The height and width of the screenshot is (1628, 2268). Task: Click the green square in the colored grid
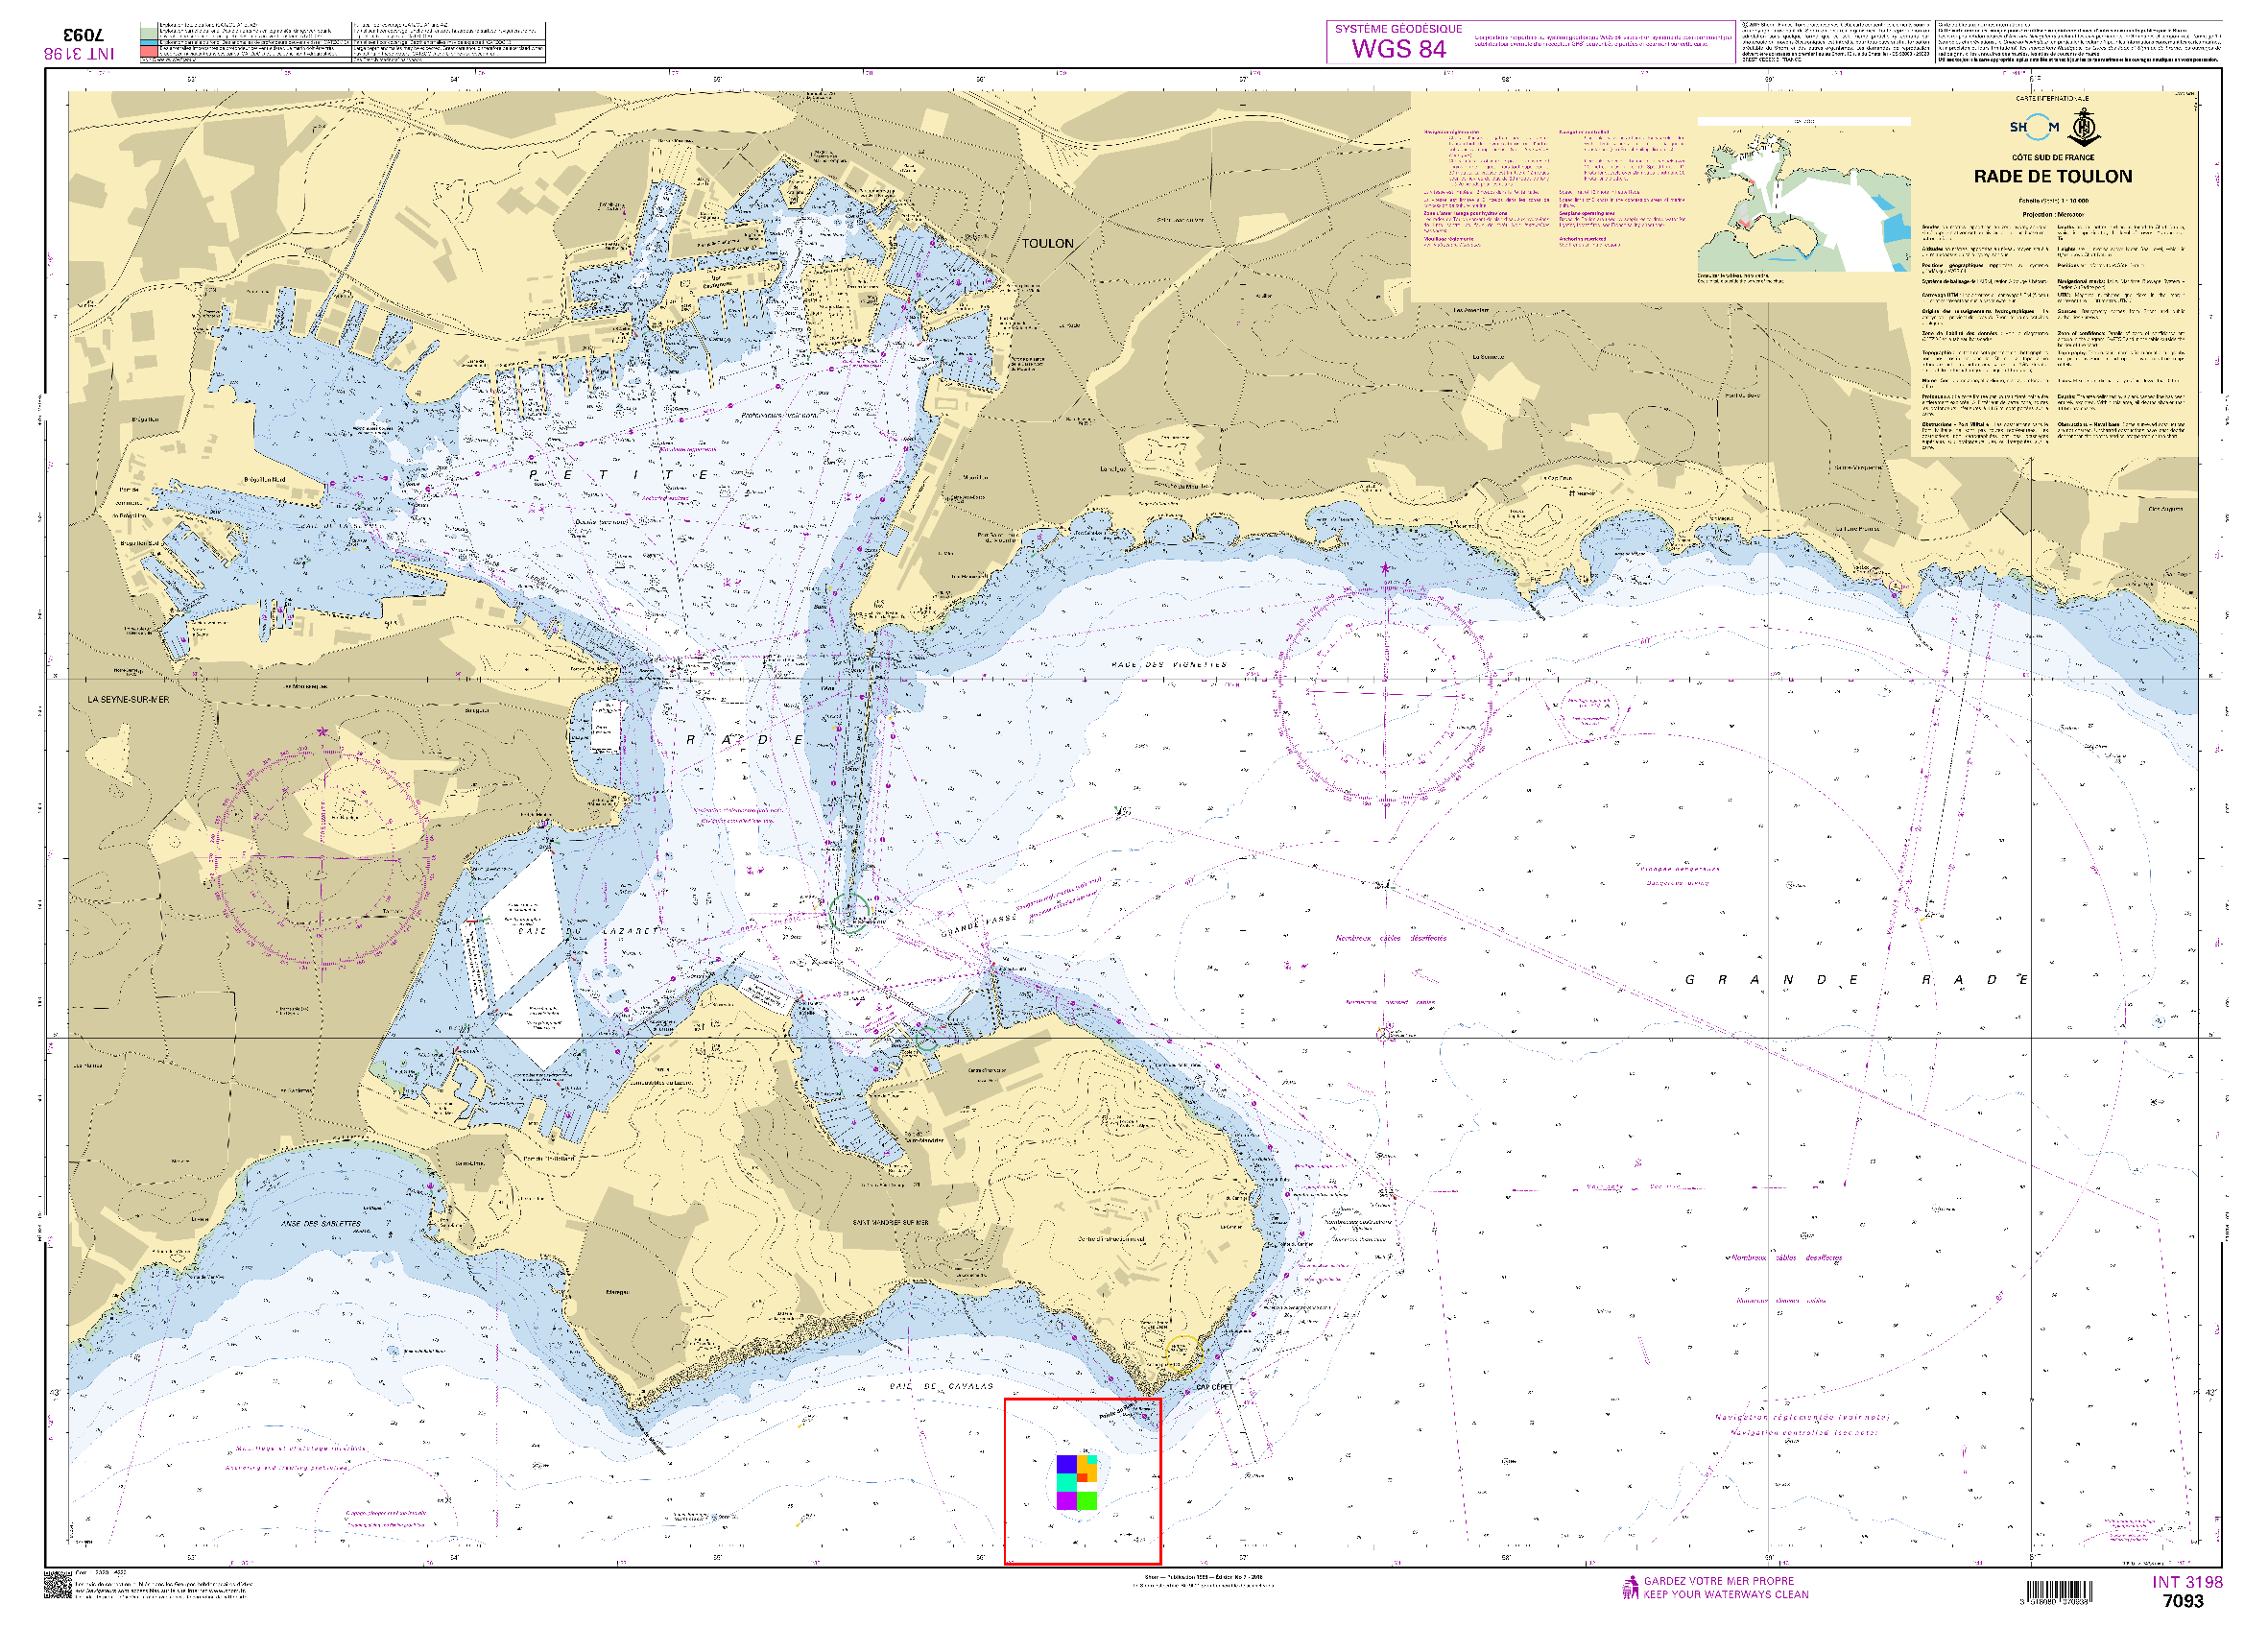(x=1087, y=1501)
